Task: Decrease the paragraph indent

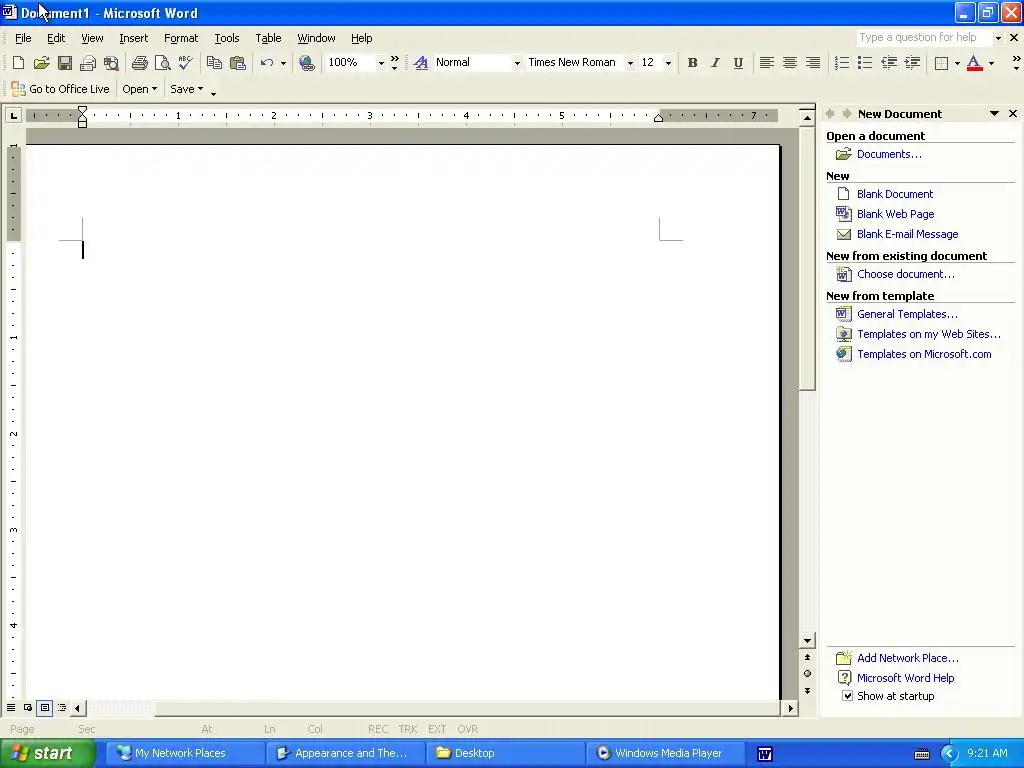Action: click(889, 63)
